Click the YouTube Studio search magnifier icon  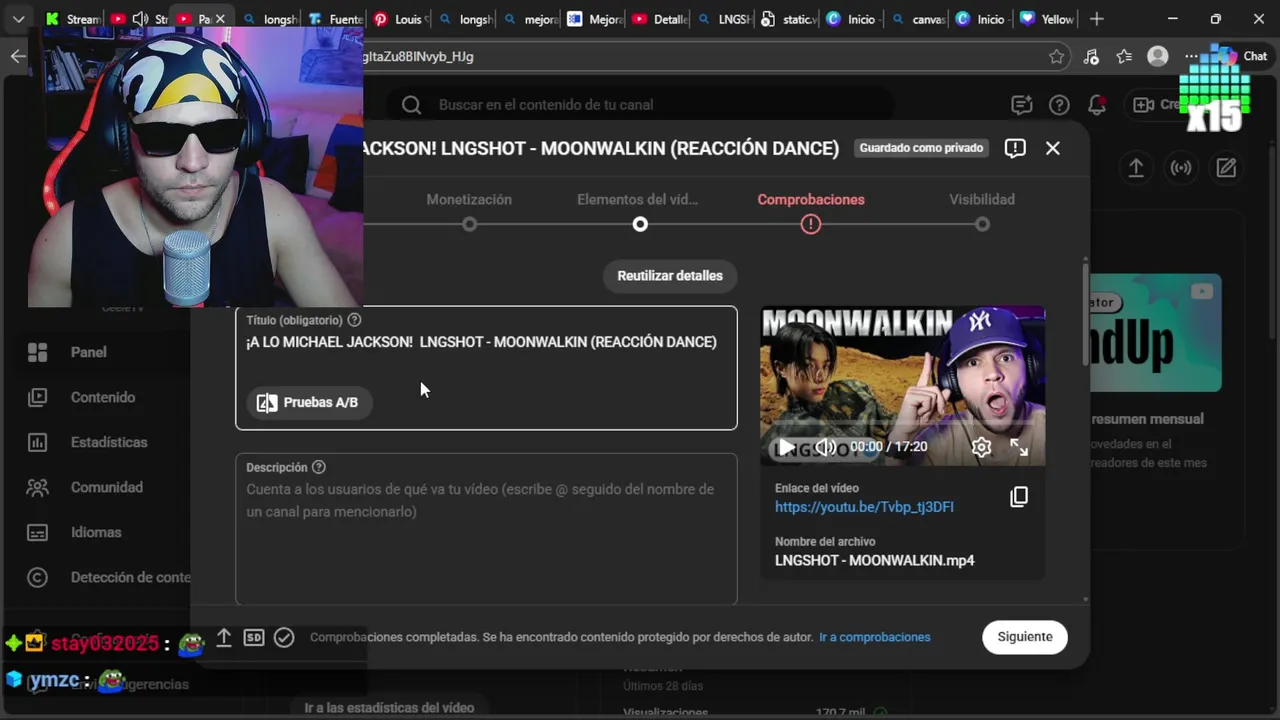(411, 105)
